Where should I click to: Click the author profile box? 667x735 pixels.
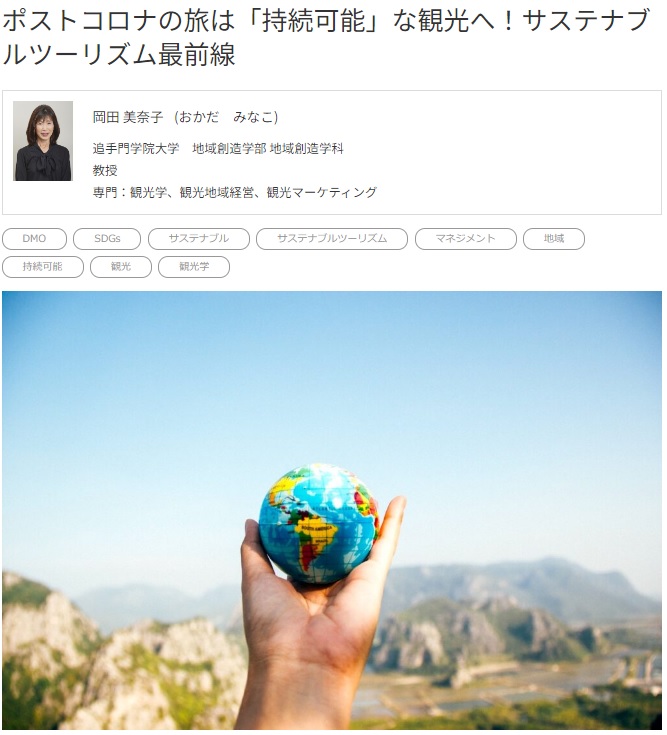(x=332, y=152)
